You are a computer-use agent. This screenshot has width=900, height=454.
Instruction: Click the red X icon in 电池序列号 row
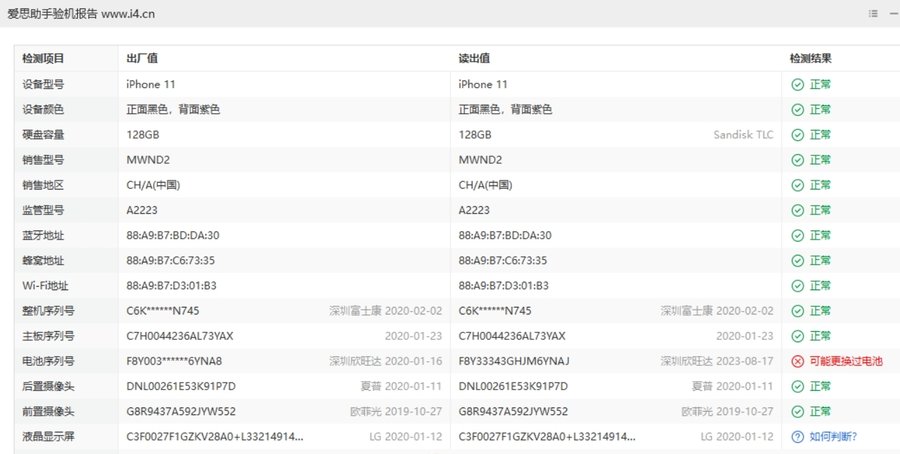coord(797,361)
